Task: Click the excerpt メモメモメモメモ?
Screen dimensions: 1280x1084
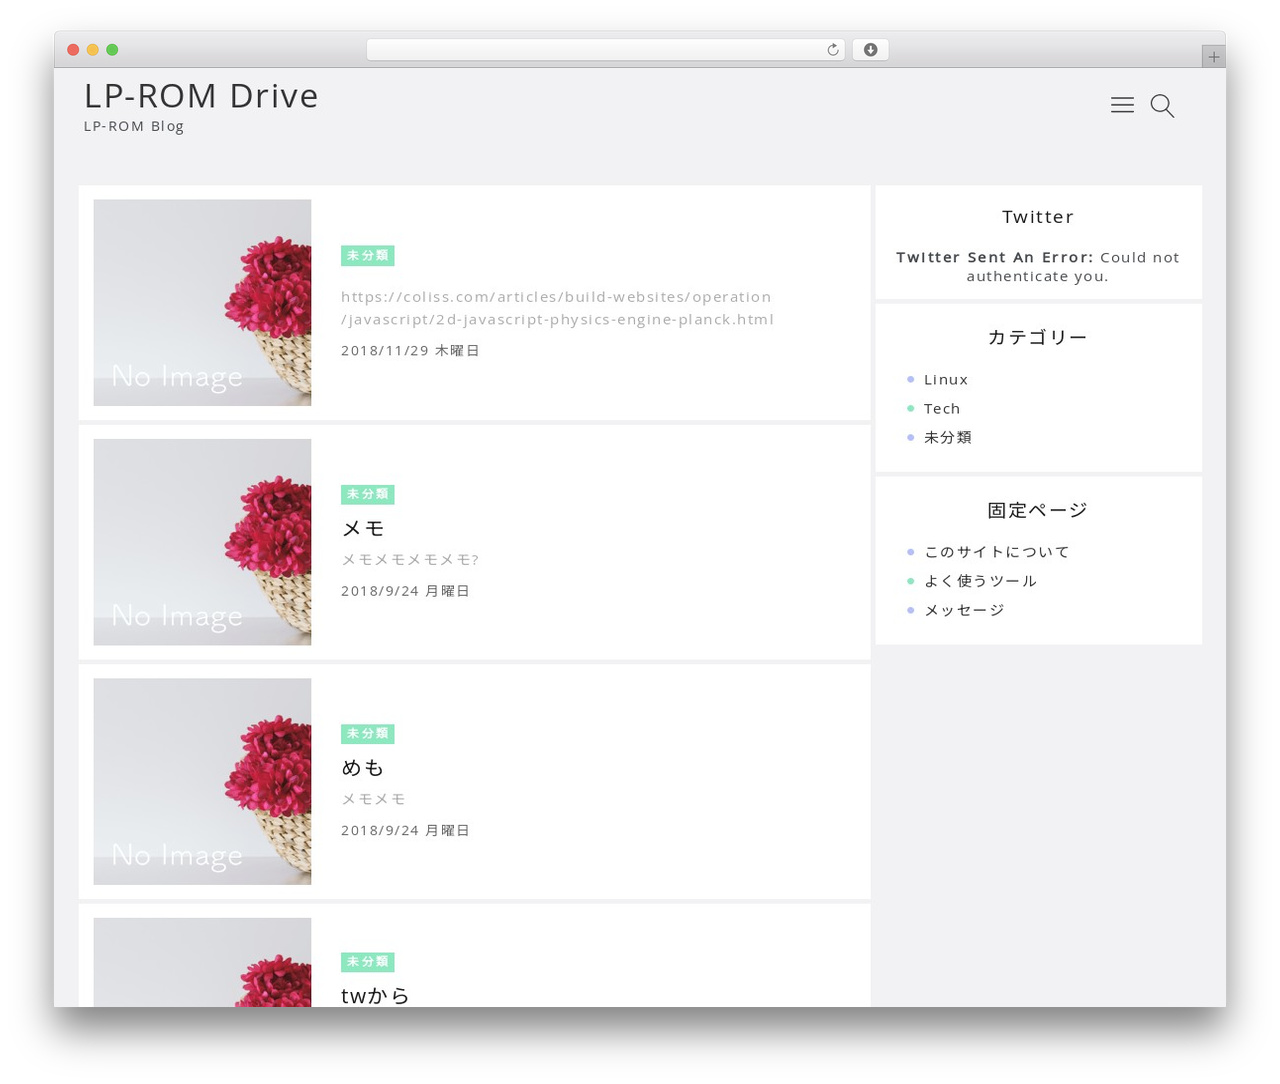Action: (410, 560)
